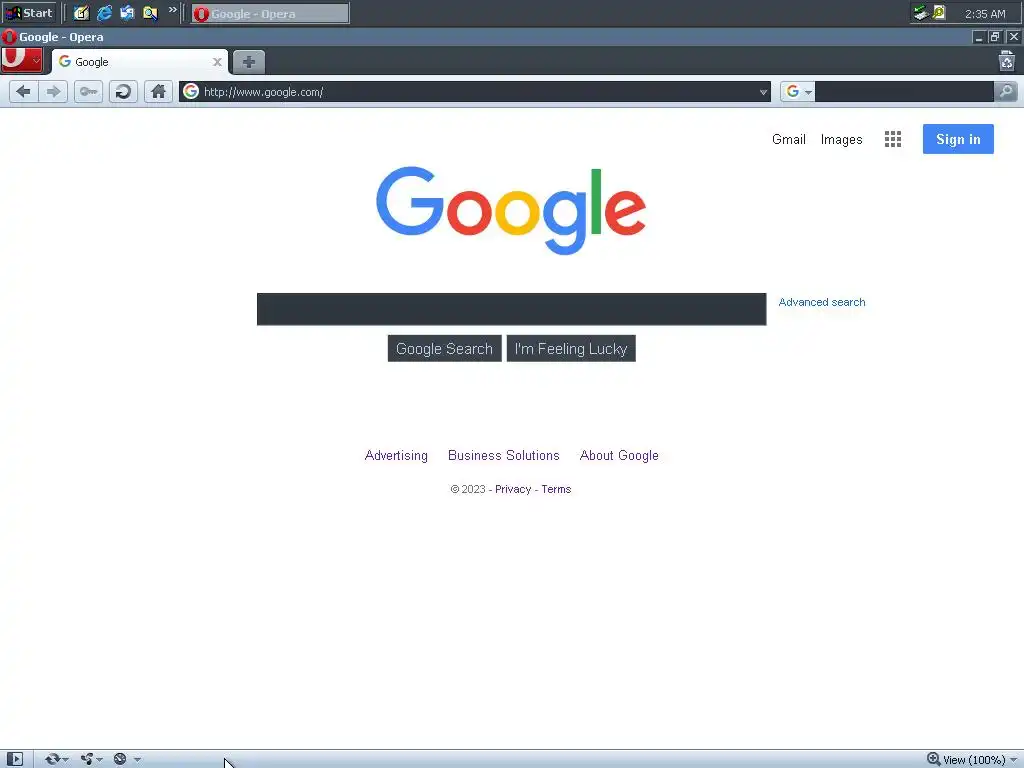1024x768 pixels.
Task: Open a new tab with the plus button
Action: (249, 62)
